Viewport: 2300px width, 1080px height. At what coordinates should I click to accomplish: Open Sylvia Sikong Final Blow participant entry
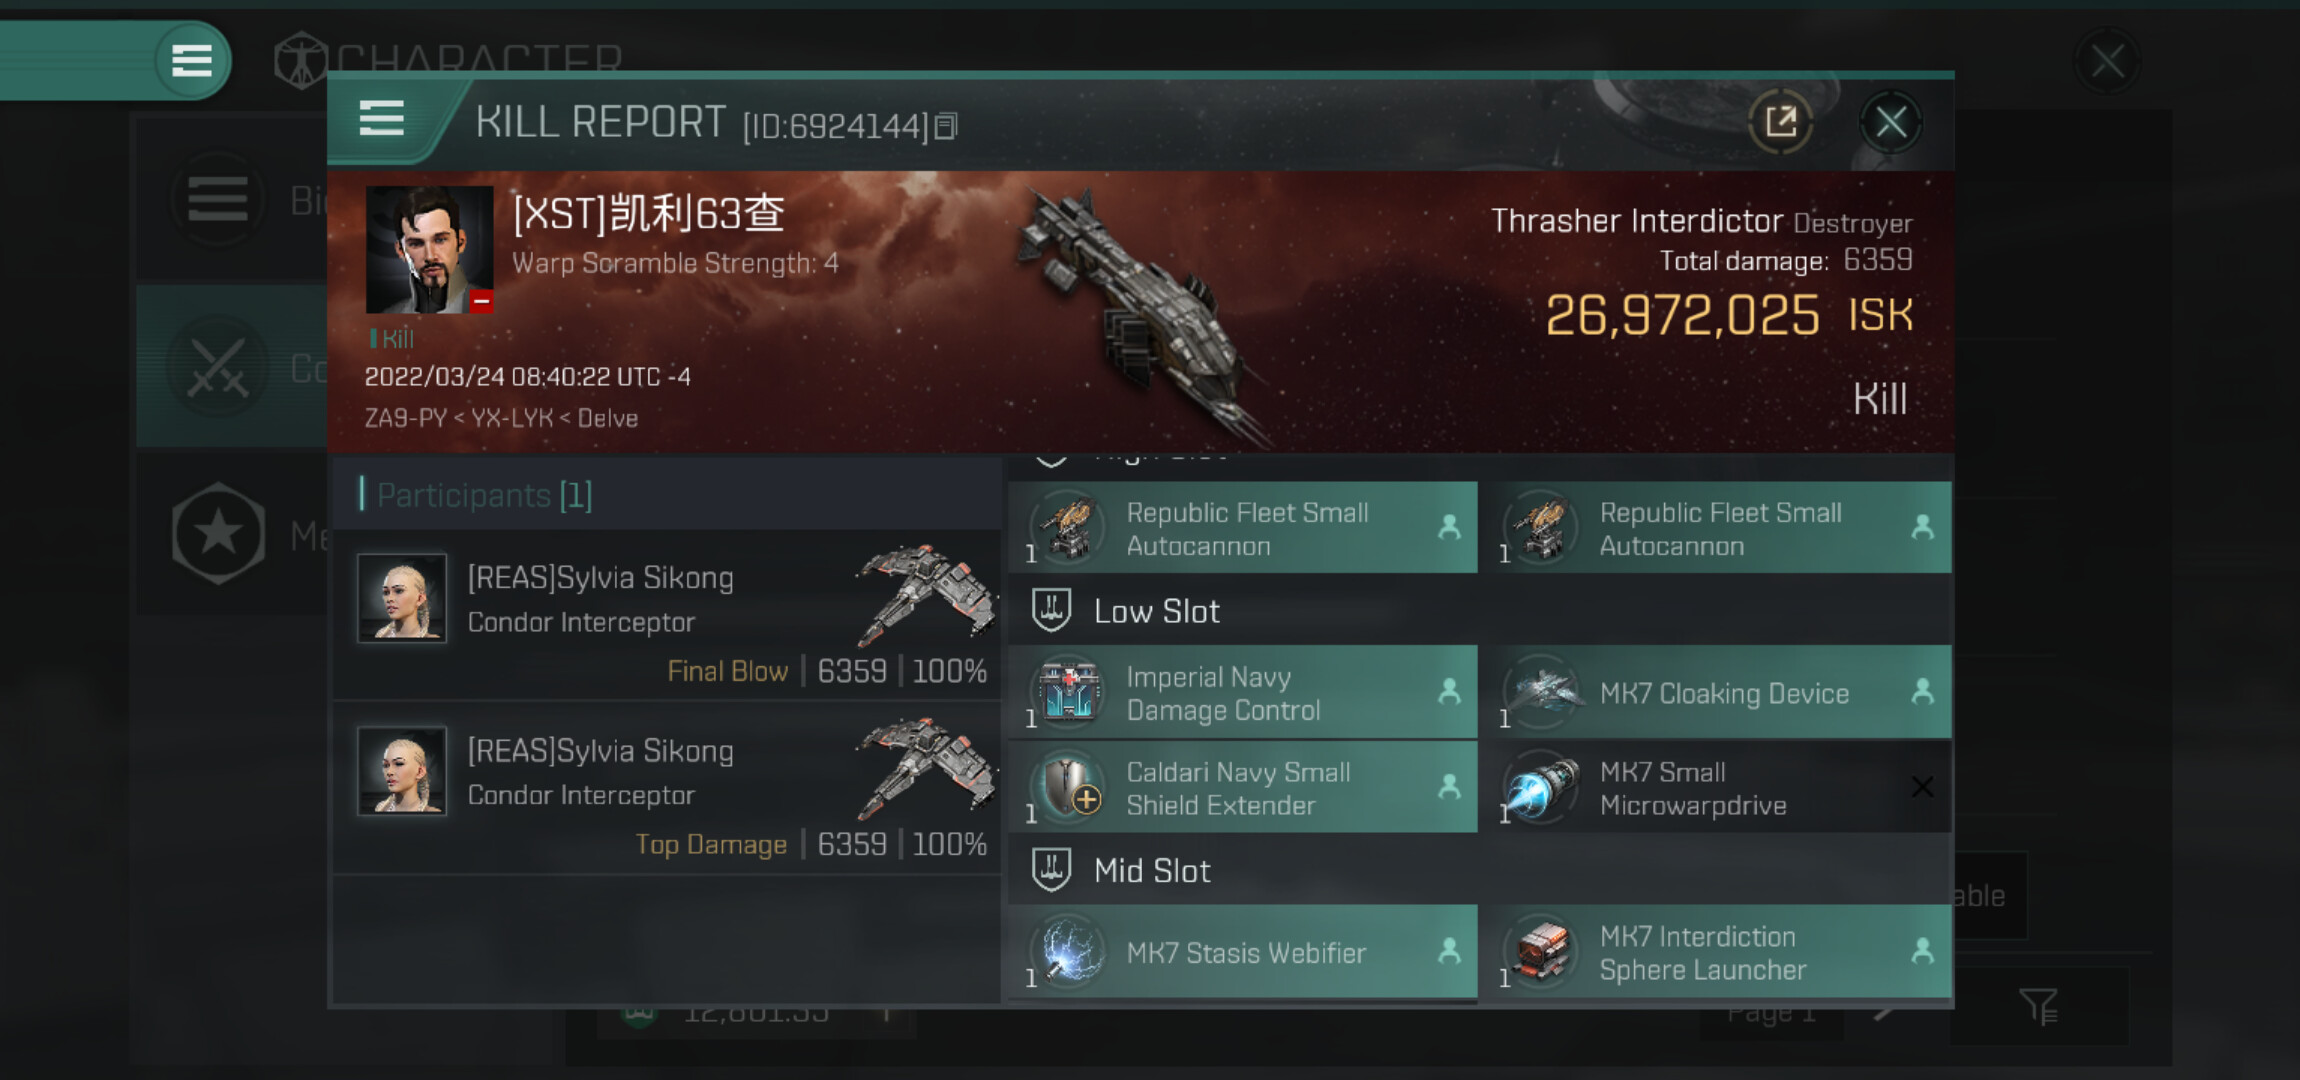pos(667,616)
